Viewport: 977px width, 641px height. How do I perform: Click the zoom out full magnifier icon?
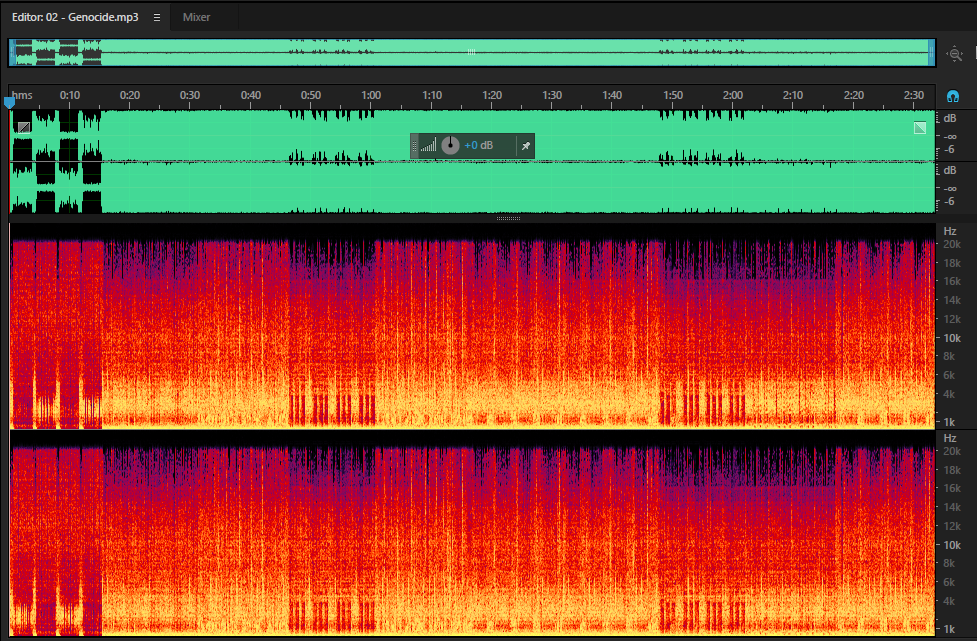955,54
